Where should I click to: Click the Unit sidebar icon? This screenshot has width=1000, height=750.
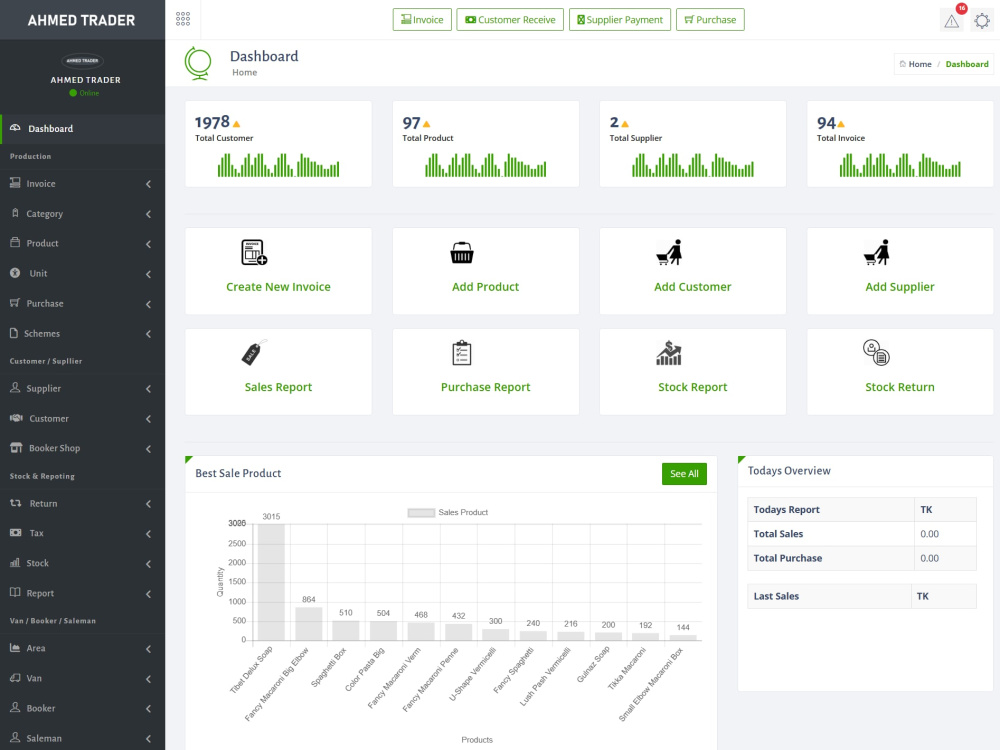[15, 272]
